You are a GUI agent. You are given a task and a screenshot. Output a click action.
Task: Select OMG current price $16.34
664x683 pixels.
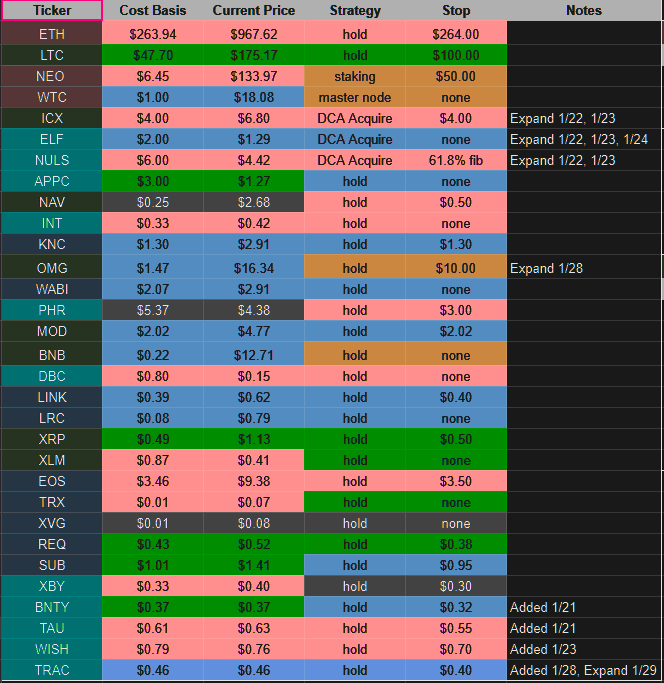click(254, 268)
